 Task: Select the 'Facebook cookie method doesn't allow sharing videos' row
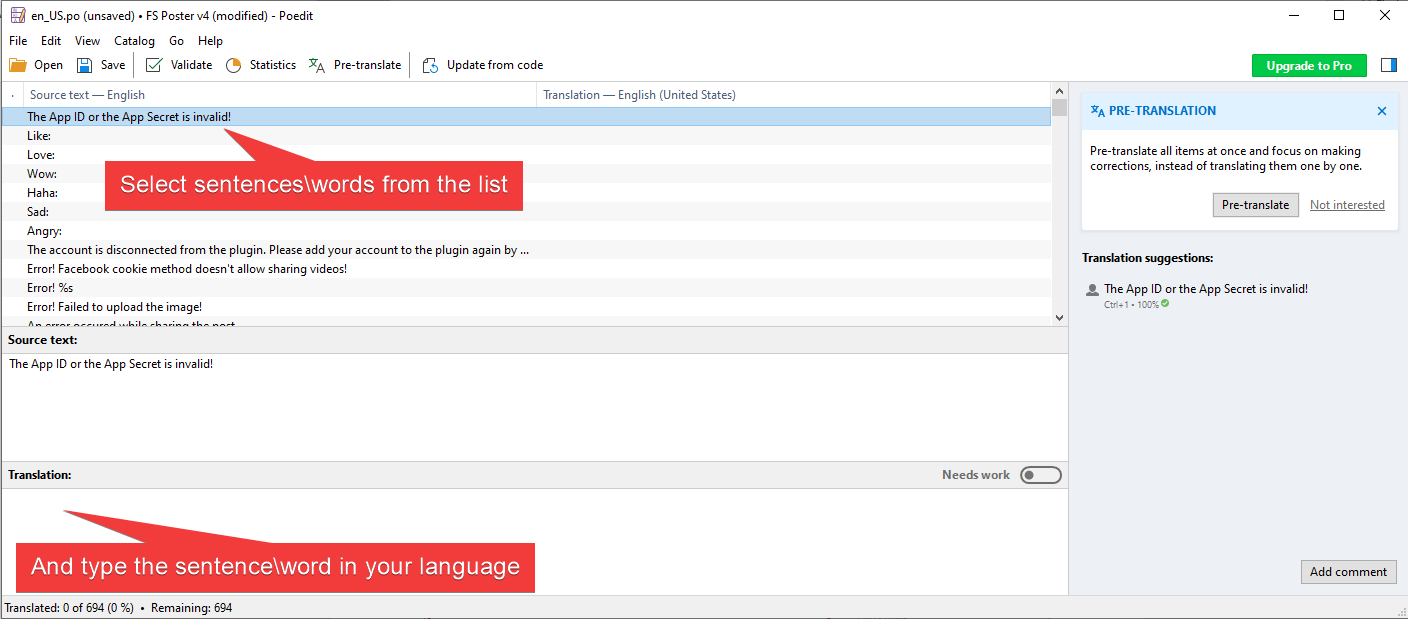[x=526, y=269]
